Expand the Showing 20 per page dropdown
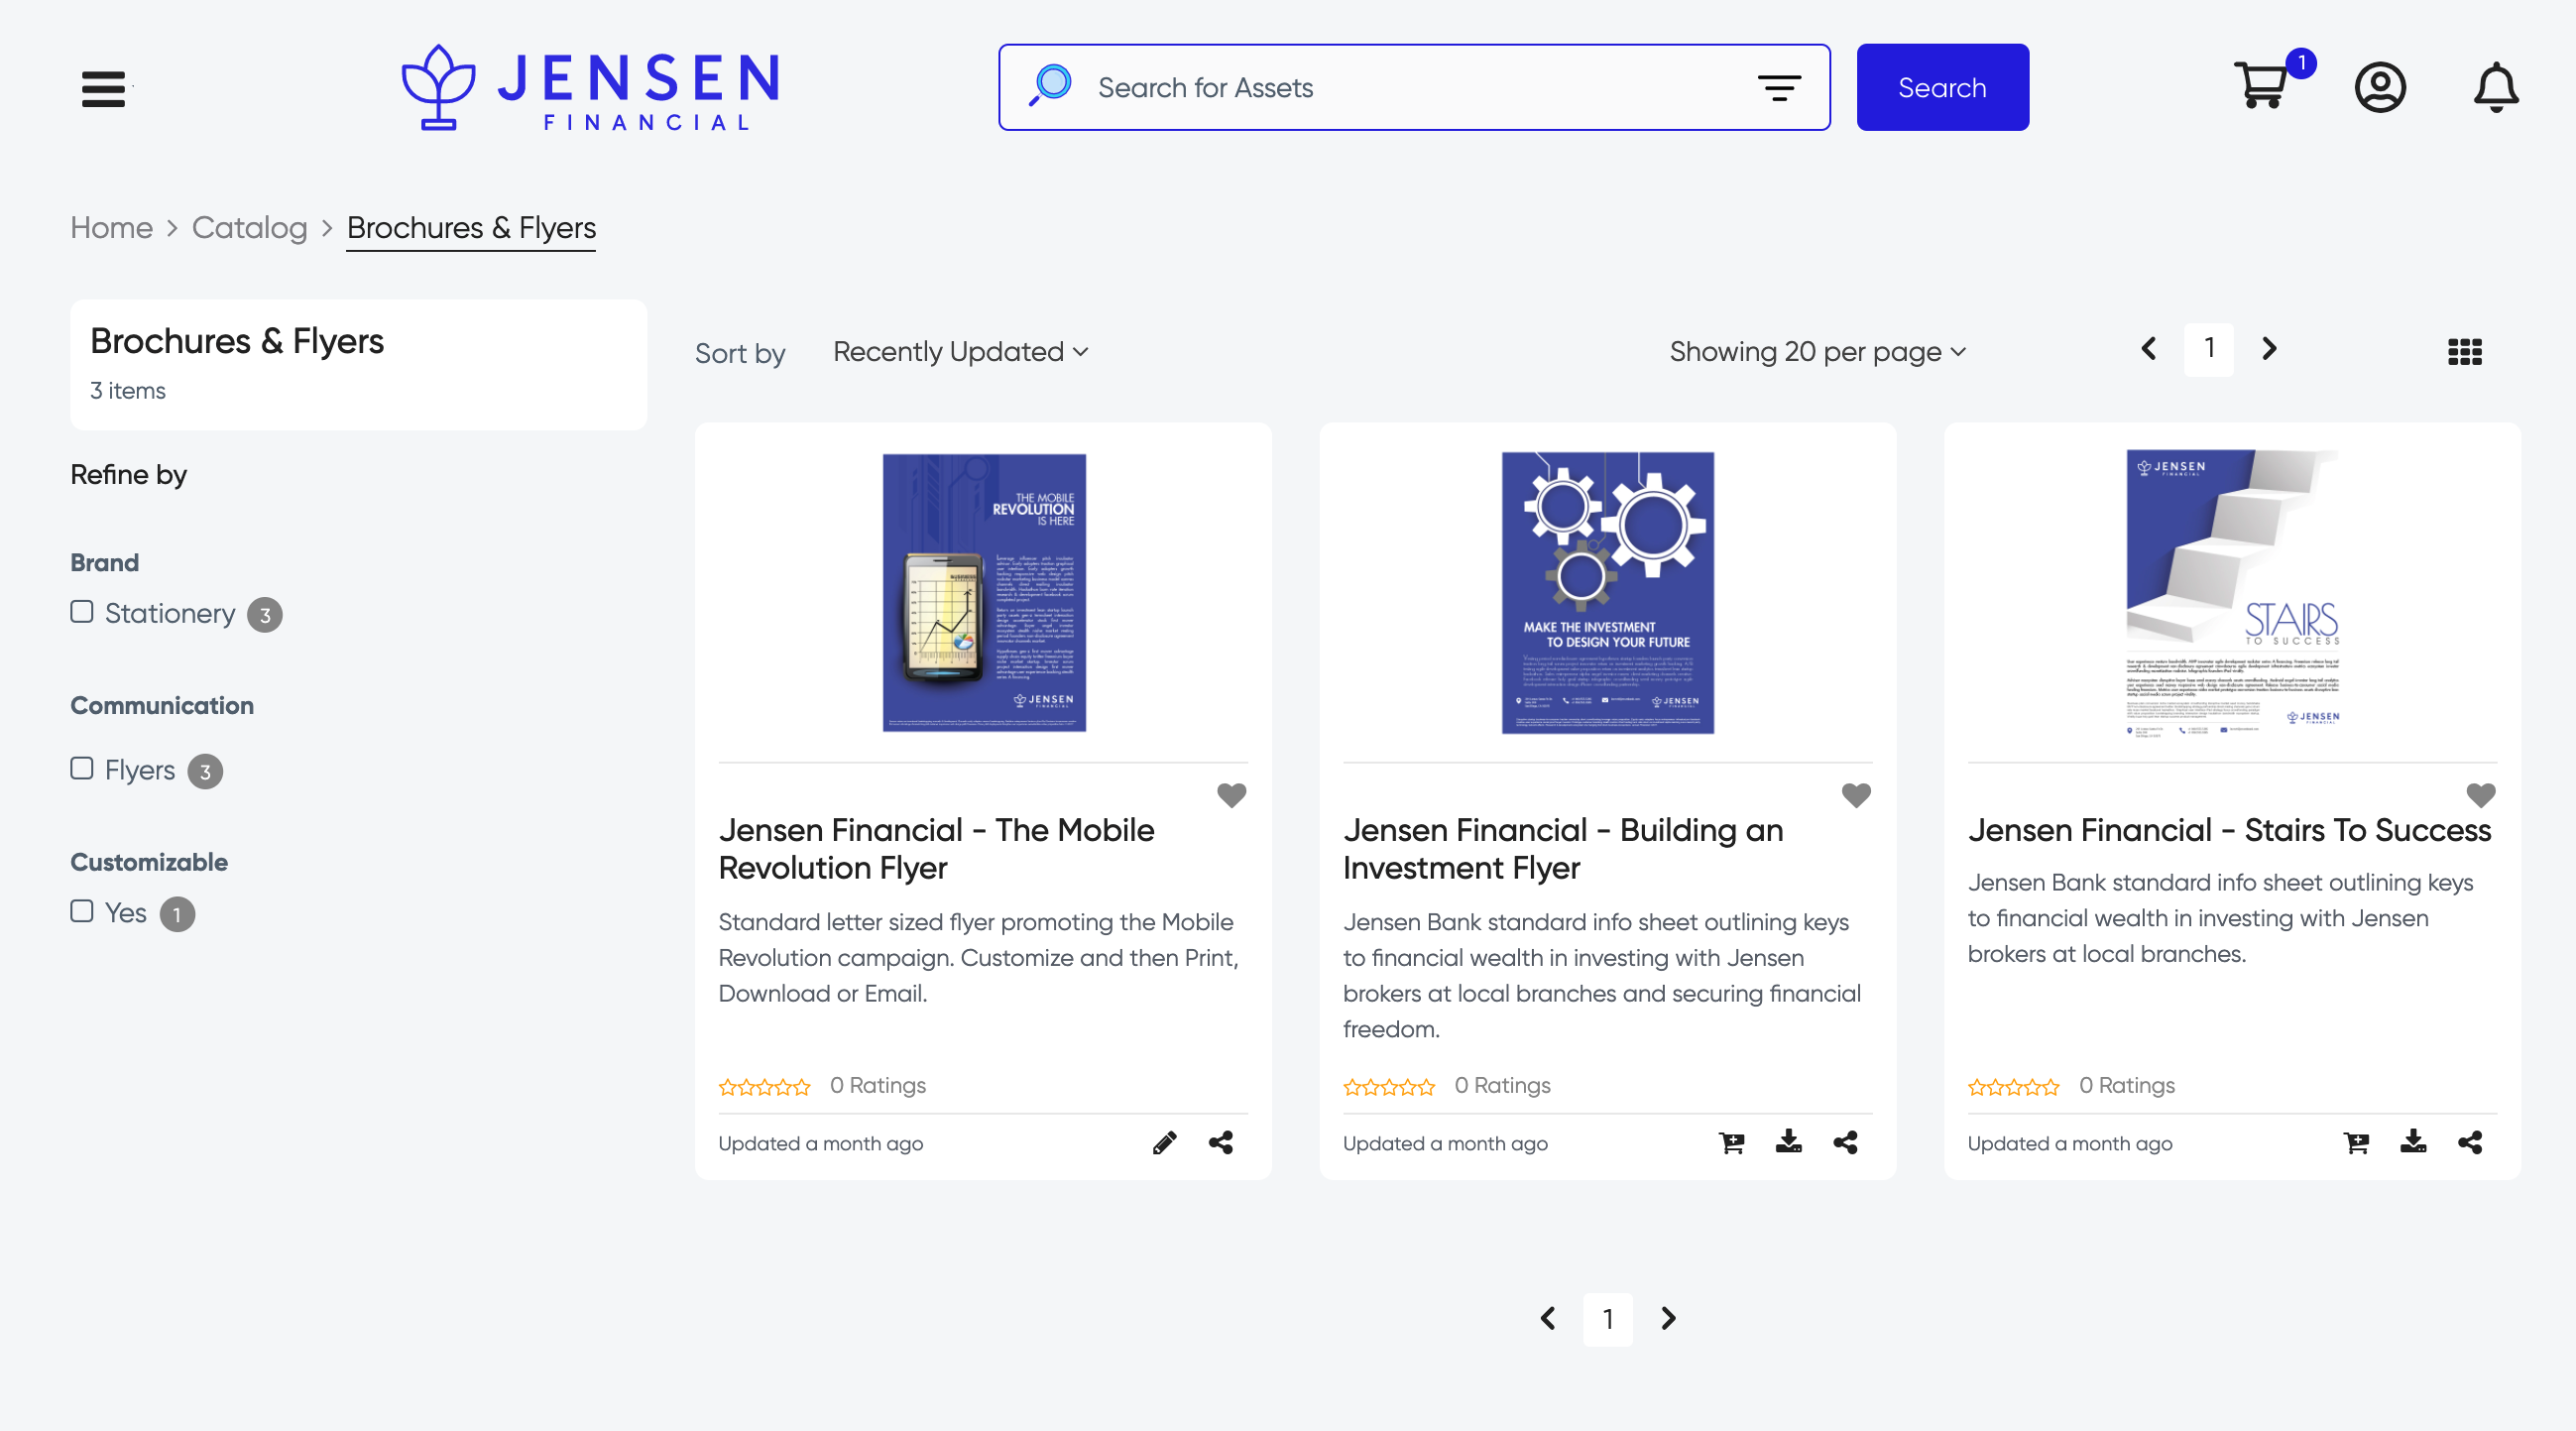This screenshot has height=1431, width=2576. [x=1817, y=352]
